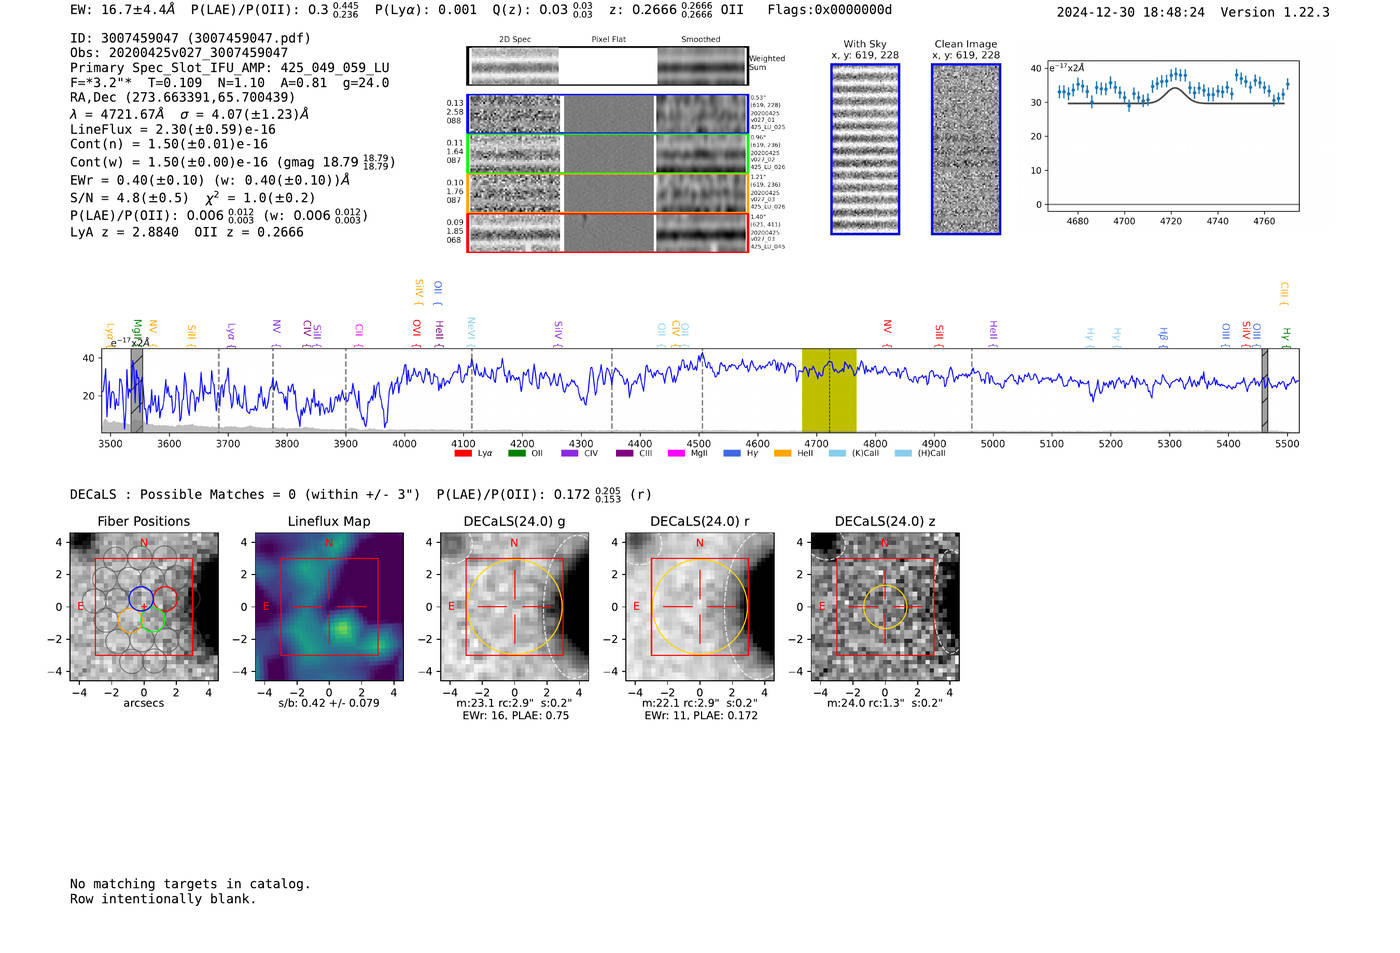1400x953 pixels.
Task: Click the magenta CII line label
Action: 359,331
